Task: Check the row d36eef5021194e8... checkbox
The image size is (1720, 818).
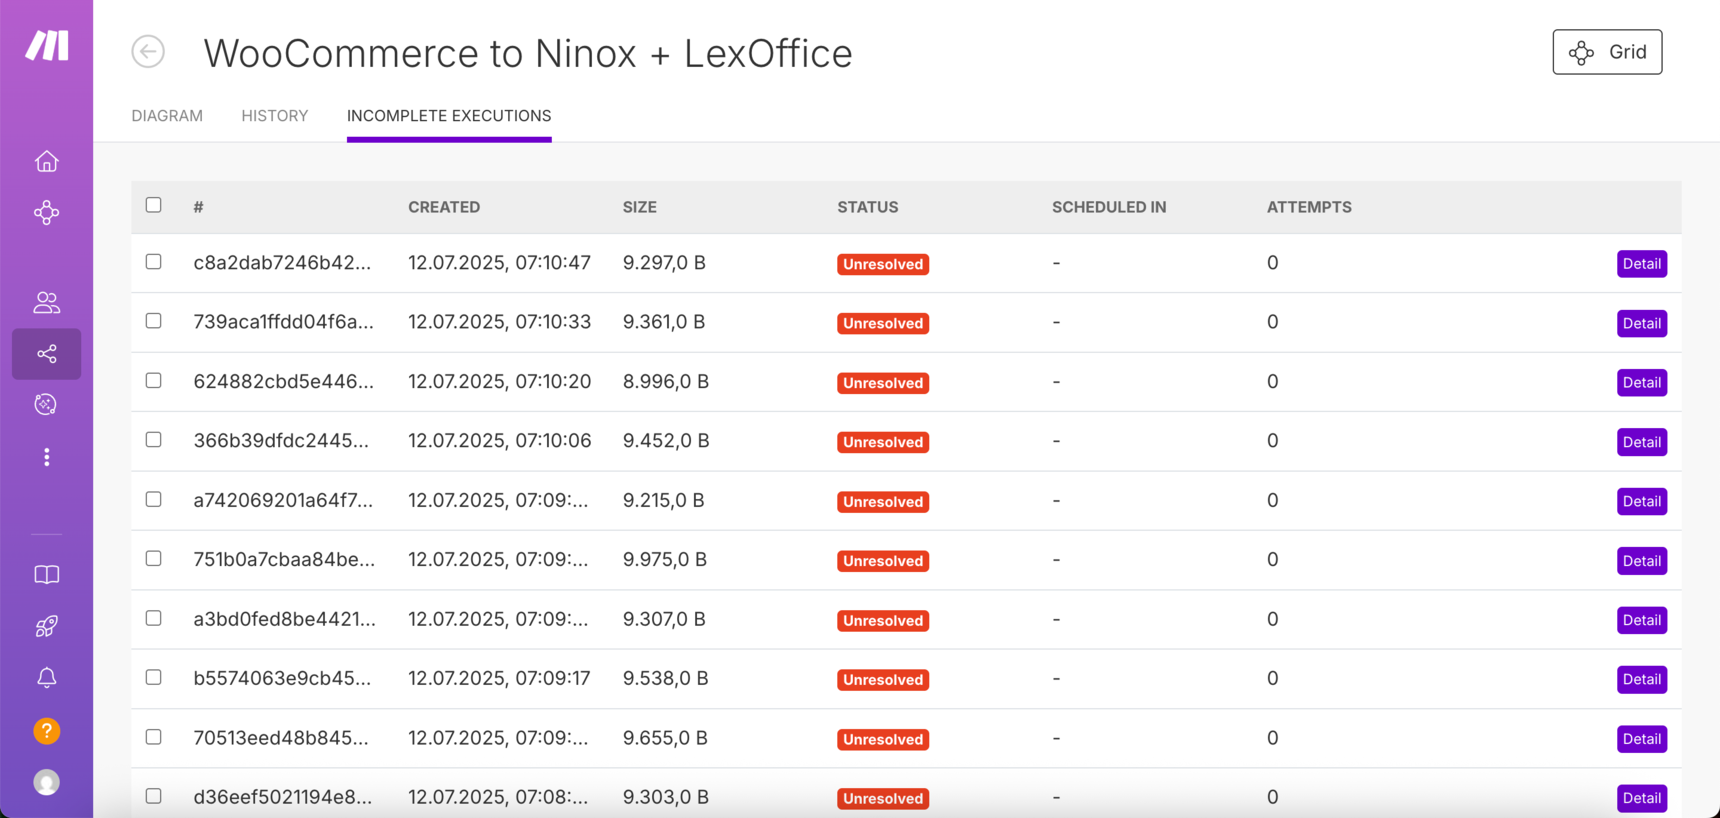Action: click(x=153, y=796)
